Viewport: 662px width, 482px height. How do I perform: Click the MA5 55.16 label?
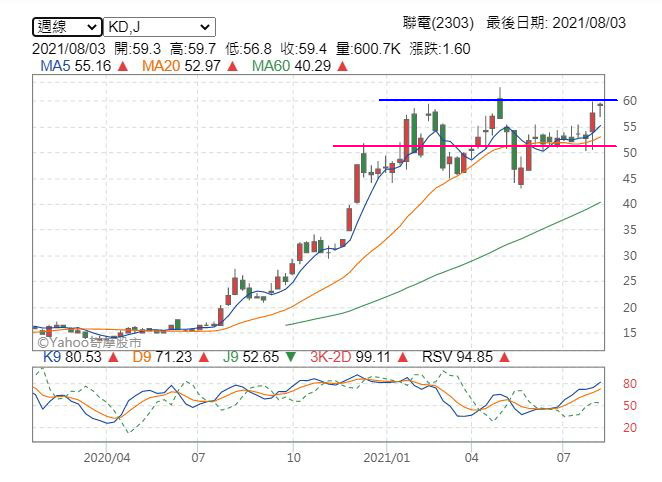(x=76, y=66)
